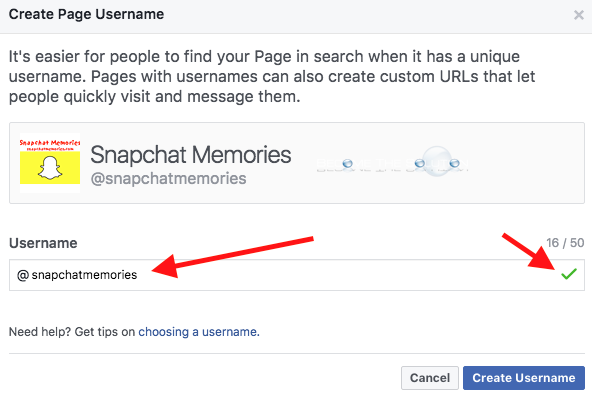Click the short red arrow near the checkmark

tap(529, 252)
